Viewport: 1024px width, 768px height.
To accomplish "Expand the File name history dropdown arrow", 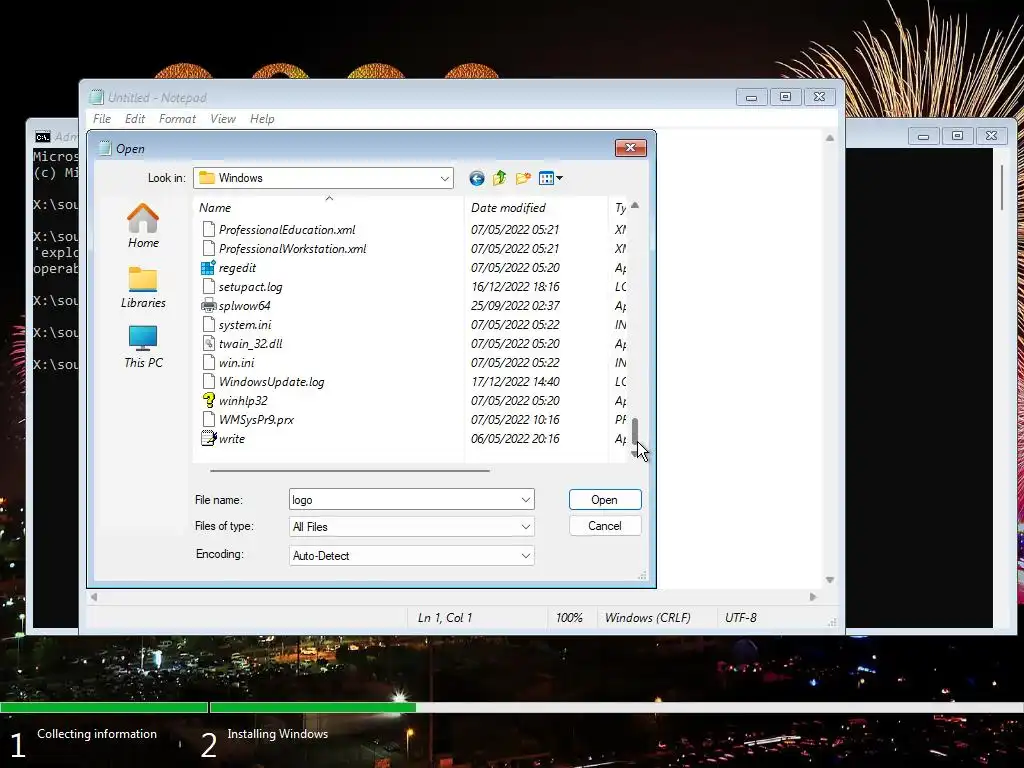I will (x=526, y=500).
